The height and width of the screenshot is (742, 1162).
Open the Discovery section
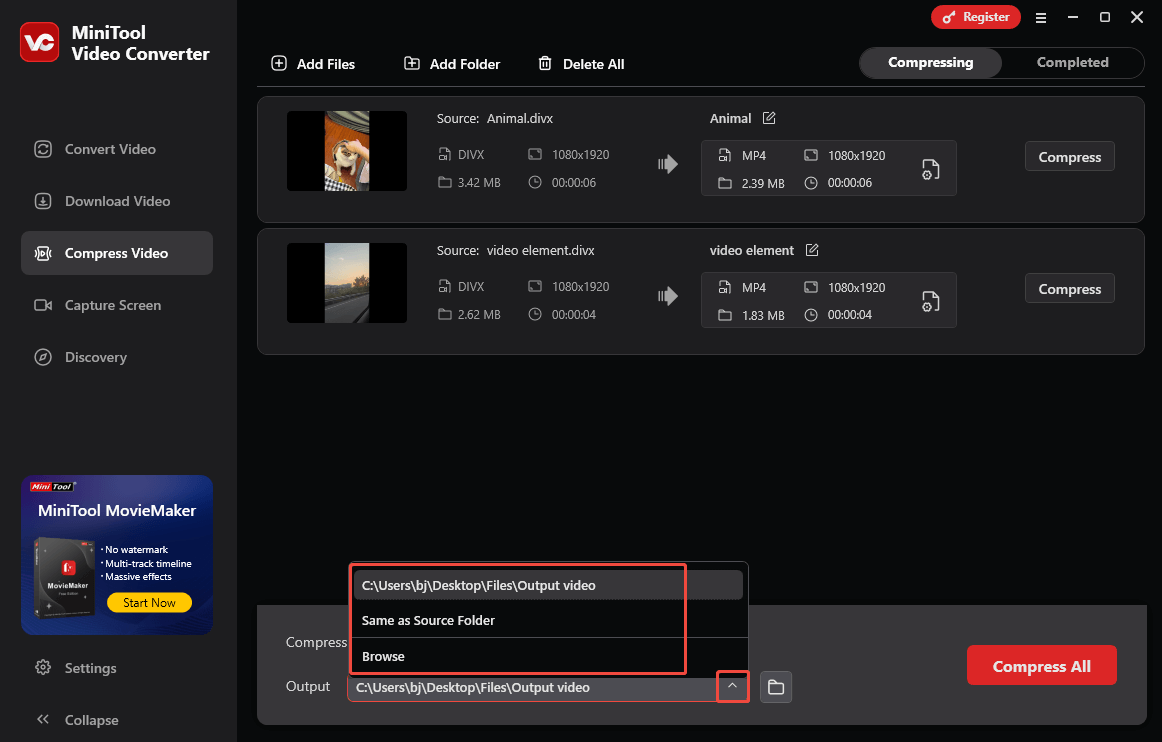pos(95,357)
